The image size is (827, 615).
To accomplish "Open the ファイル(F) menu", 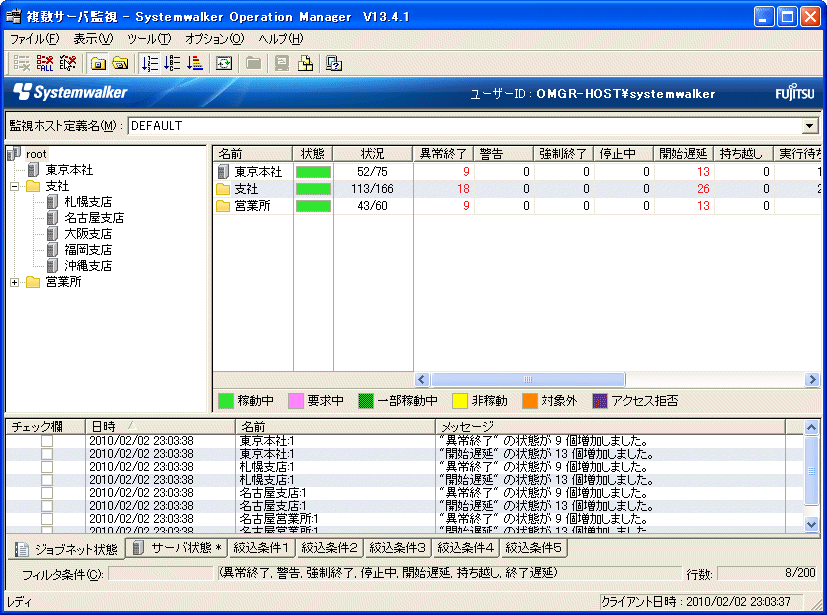I will tap(34, 39).
